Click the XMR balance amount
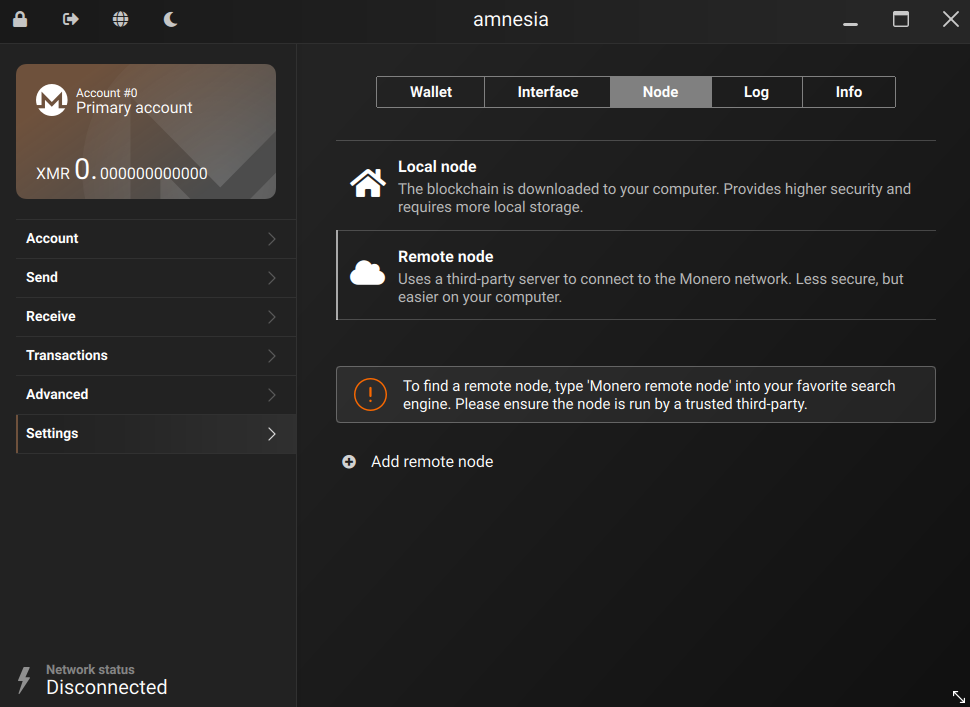Image resolution: width=970 pixels, height=707 pixels. click(122, 169)
